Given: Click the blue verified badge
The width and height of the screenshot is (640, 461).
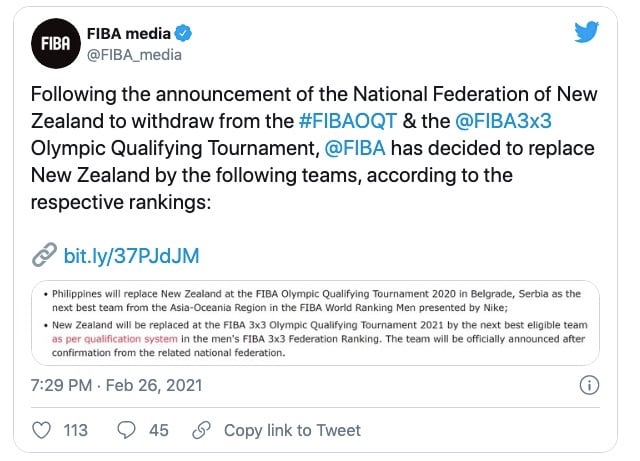Looking at the screenshot, I should pyautogui.click(x=183, y=33).
